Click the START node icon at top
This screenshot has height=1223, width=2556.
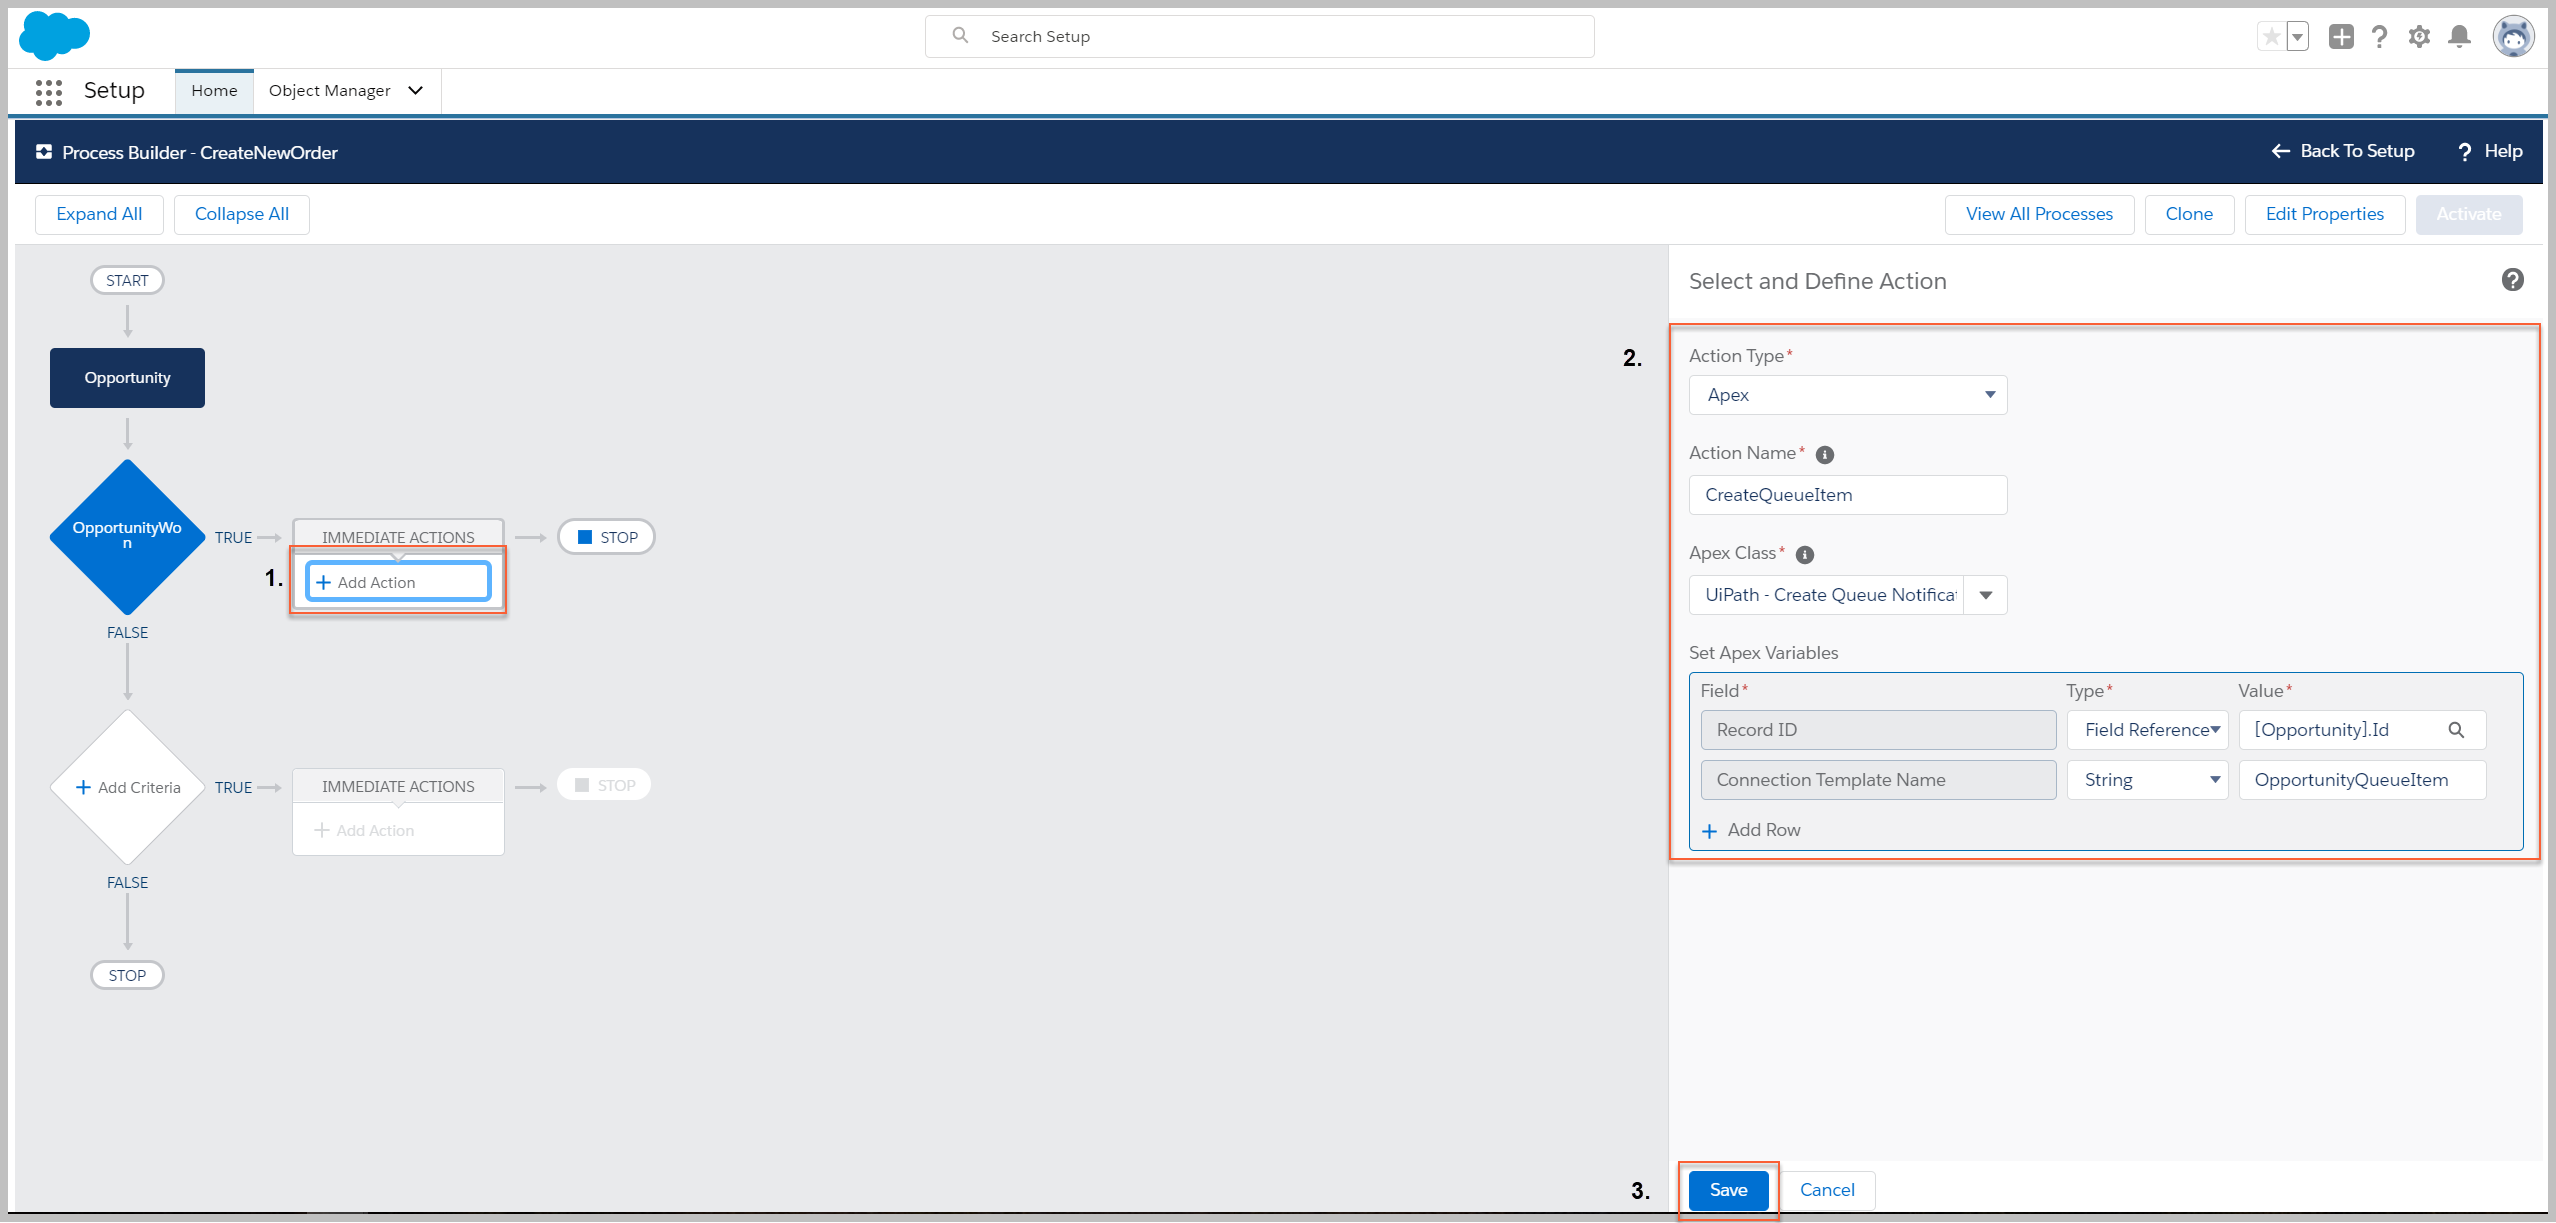click(x=126, y=279)
